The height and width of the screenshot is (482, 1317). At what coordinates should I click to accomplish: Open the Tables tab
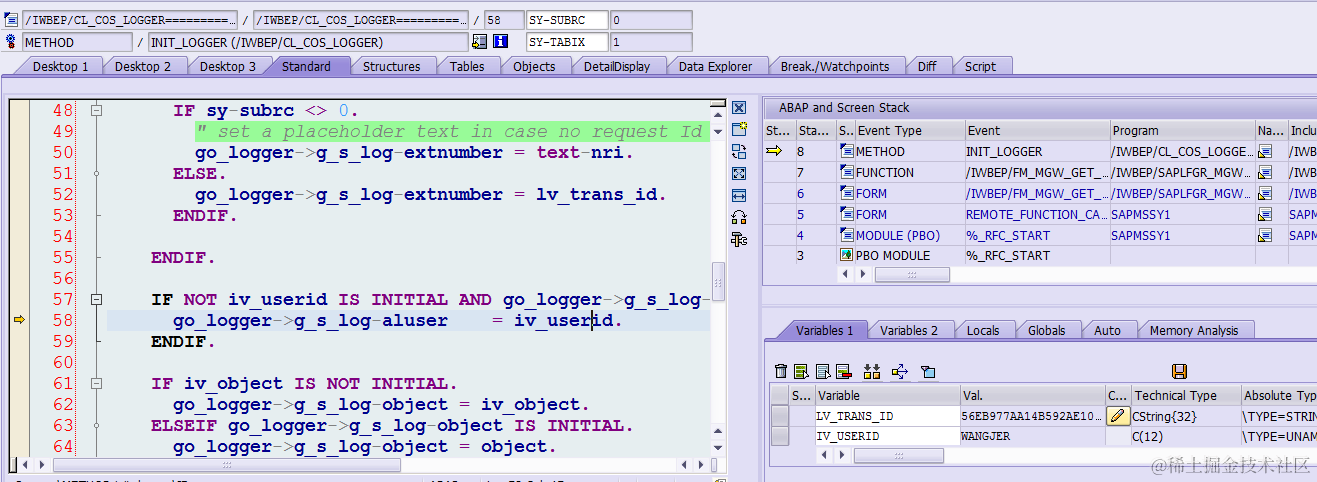tap(467, 66)
